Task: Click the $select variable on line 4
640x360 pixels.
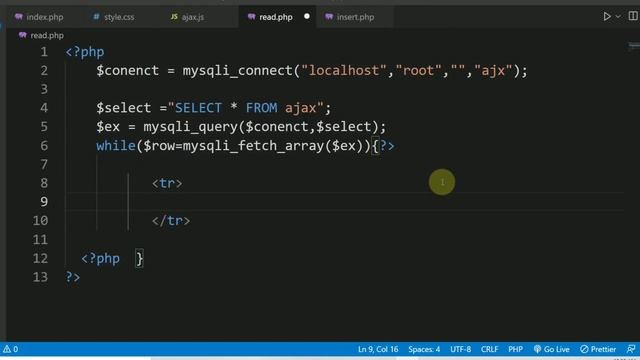Action: pyautogui.click(x=124, y=108)
